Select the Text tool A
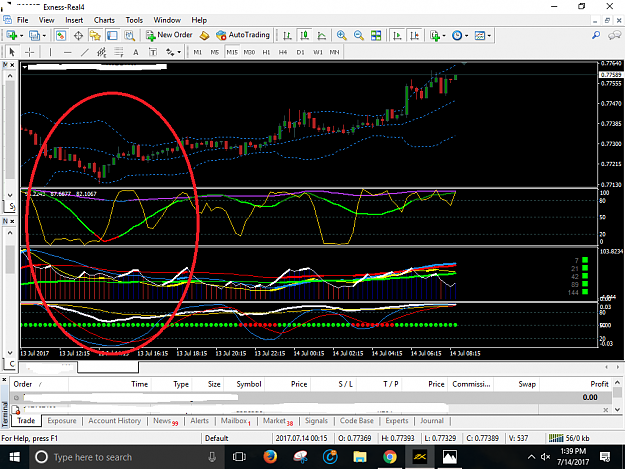The width and height of the screenshot is (625, 469). point(136,52)
